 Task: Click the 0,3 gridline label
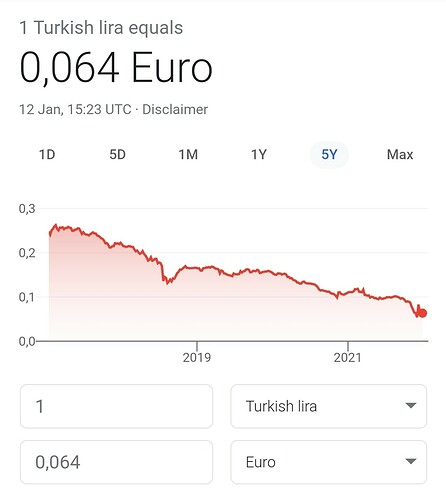(27, 209)
